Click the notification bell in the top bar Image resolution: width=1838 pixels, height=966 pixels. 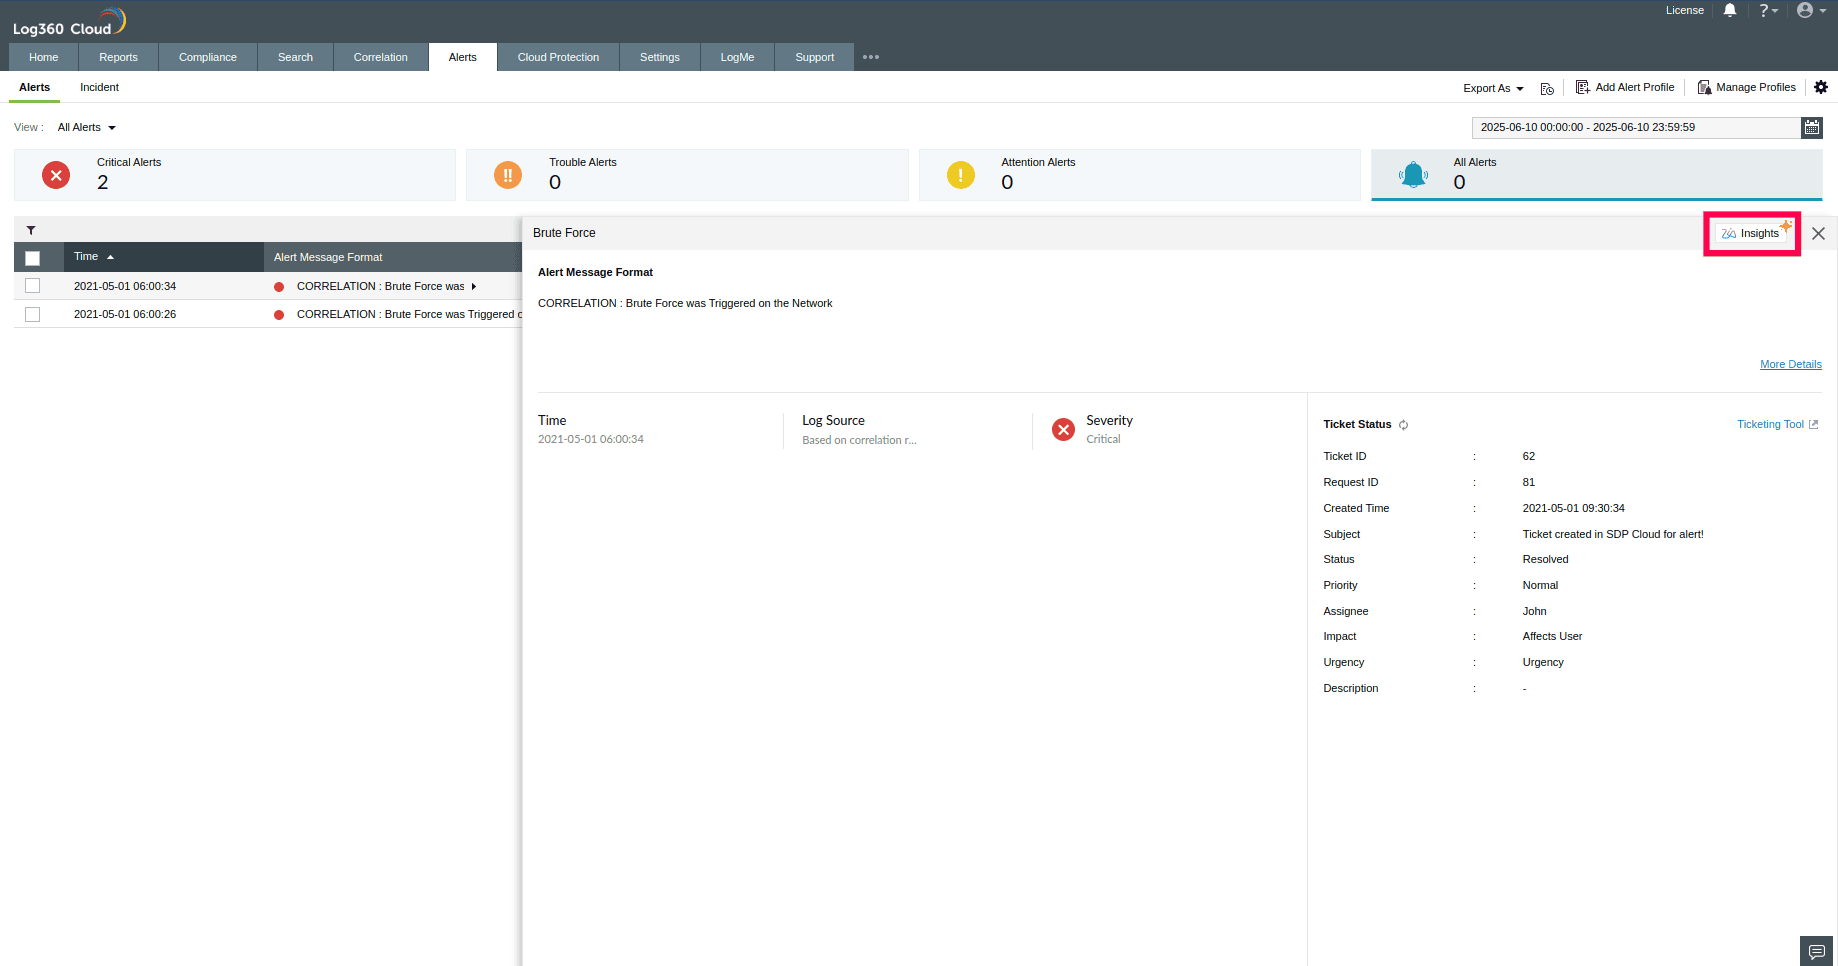[1730, 10]
